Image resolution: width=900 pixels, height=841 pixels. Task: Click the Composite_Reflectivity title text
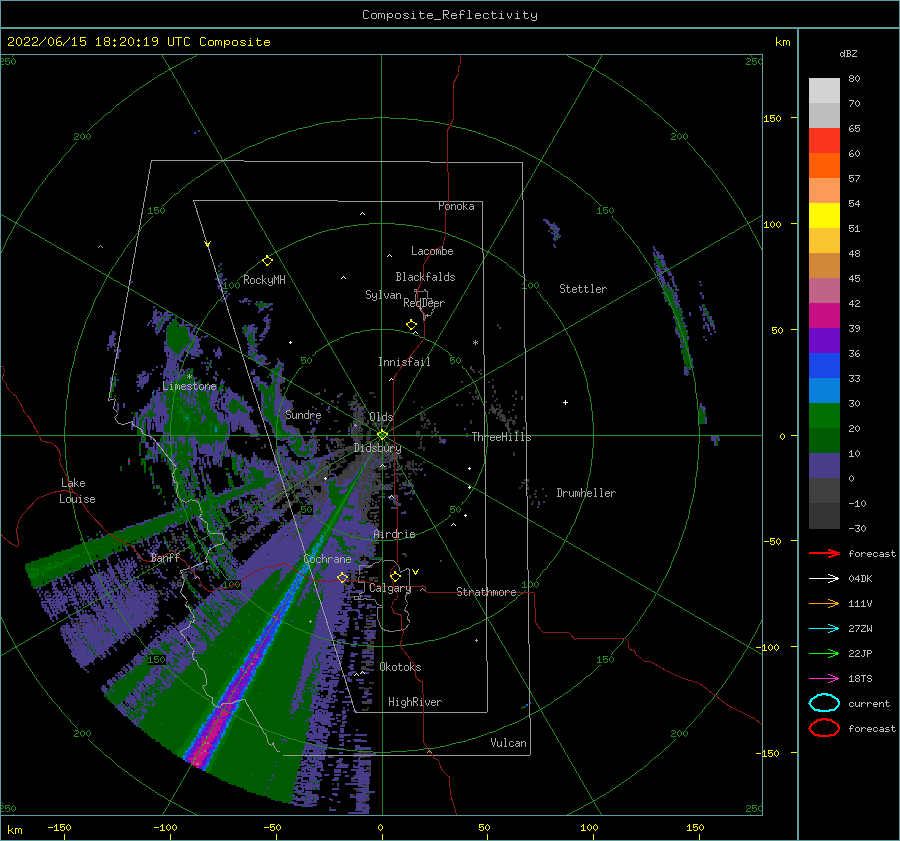tap(450, 15)
